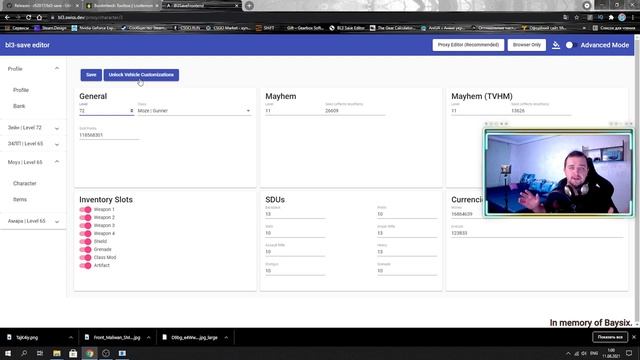Select Proxy Editor (Recommended) mode
640x360 pixels.
(468, 45)
